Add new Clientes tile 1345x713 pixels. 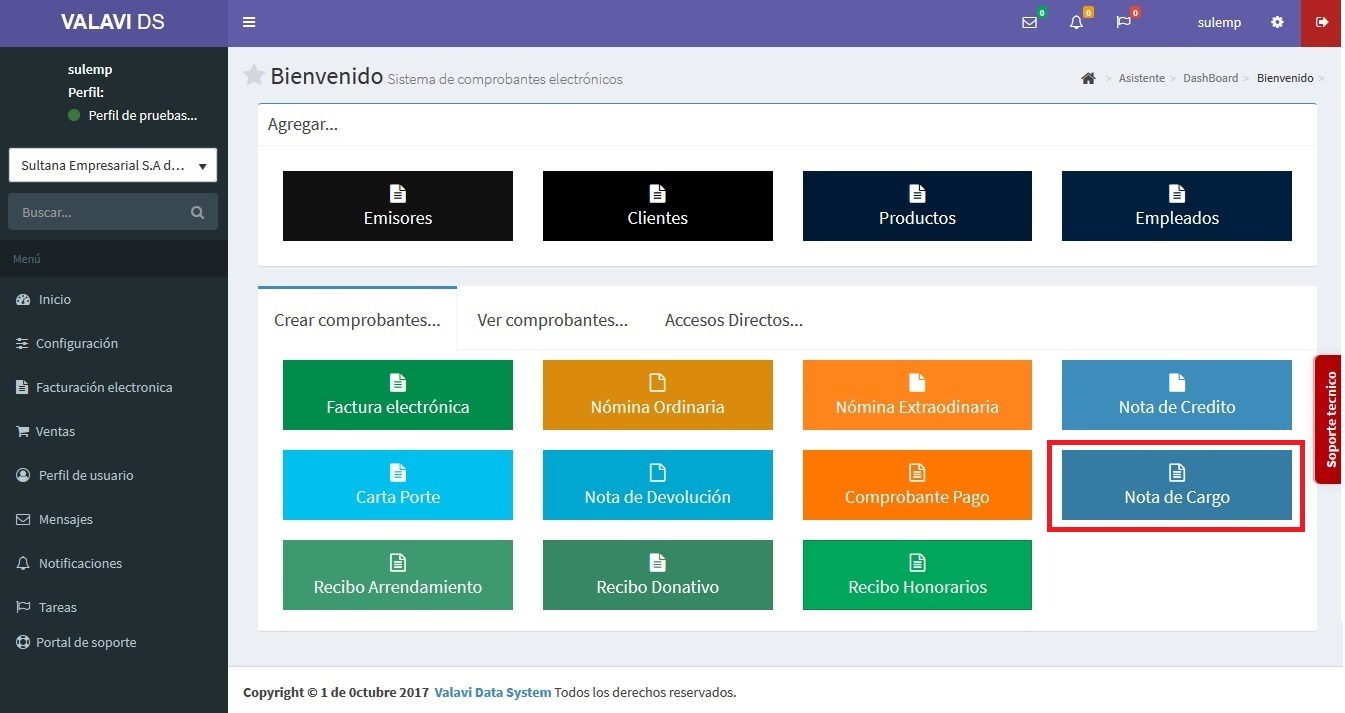point(657,206)
